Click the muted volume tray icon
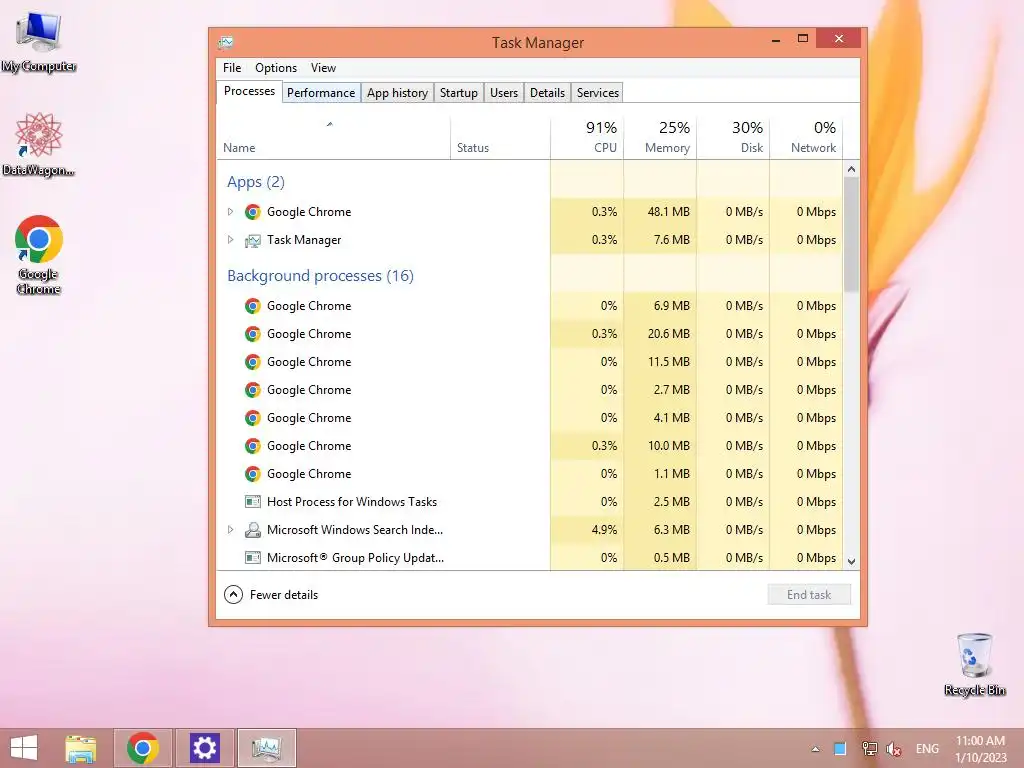This screenshot has width=1024, height=768. (x=894, y=749)
